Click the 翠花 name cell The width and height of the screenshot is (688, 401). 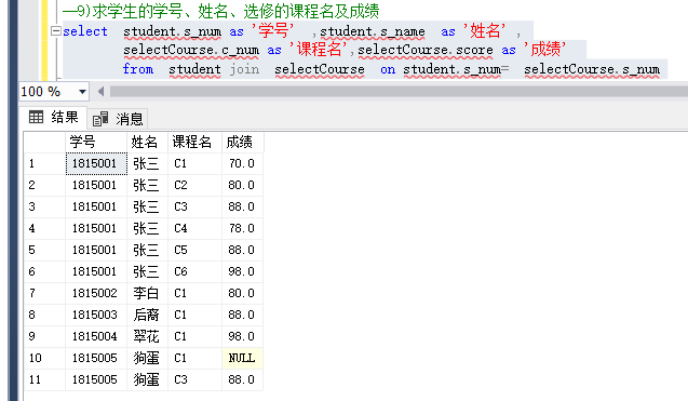coord(147,337)
